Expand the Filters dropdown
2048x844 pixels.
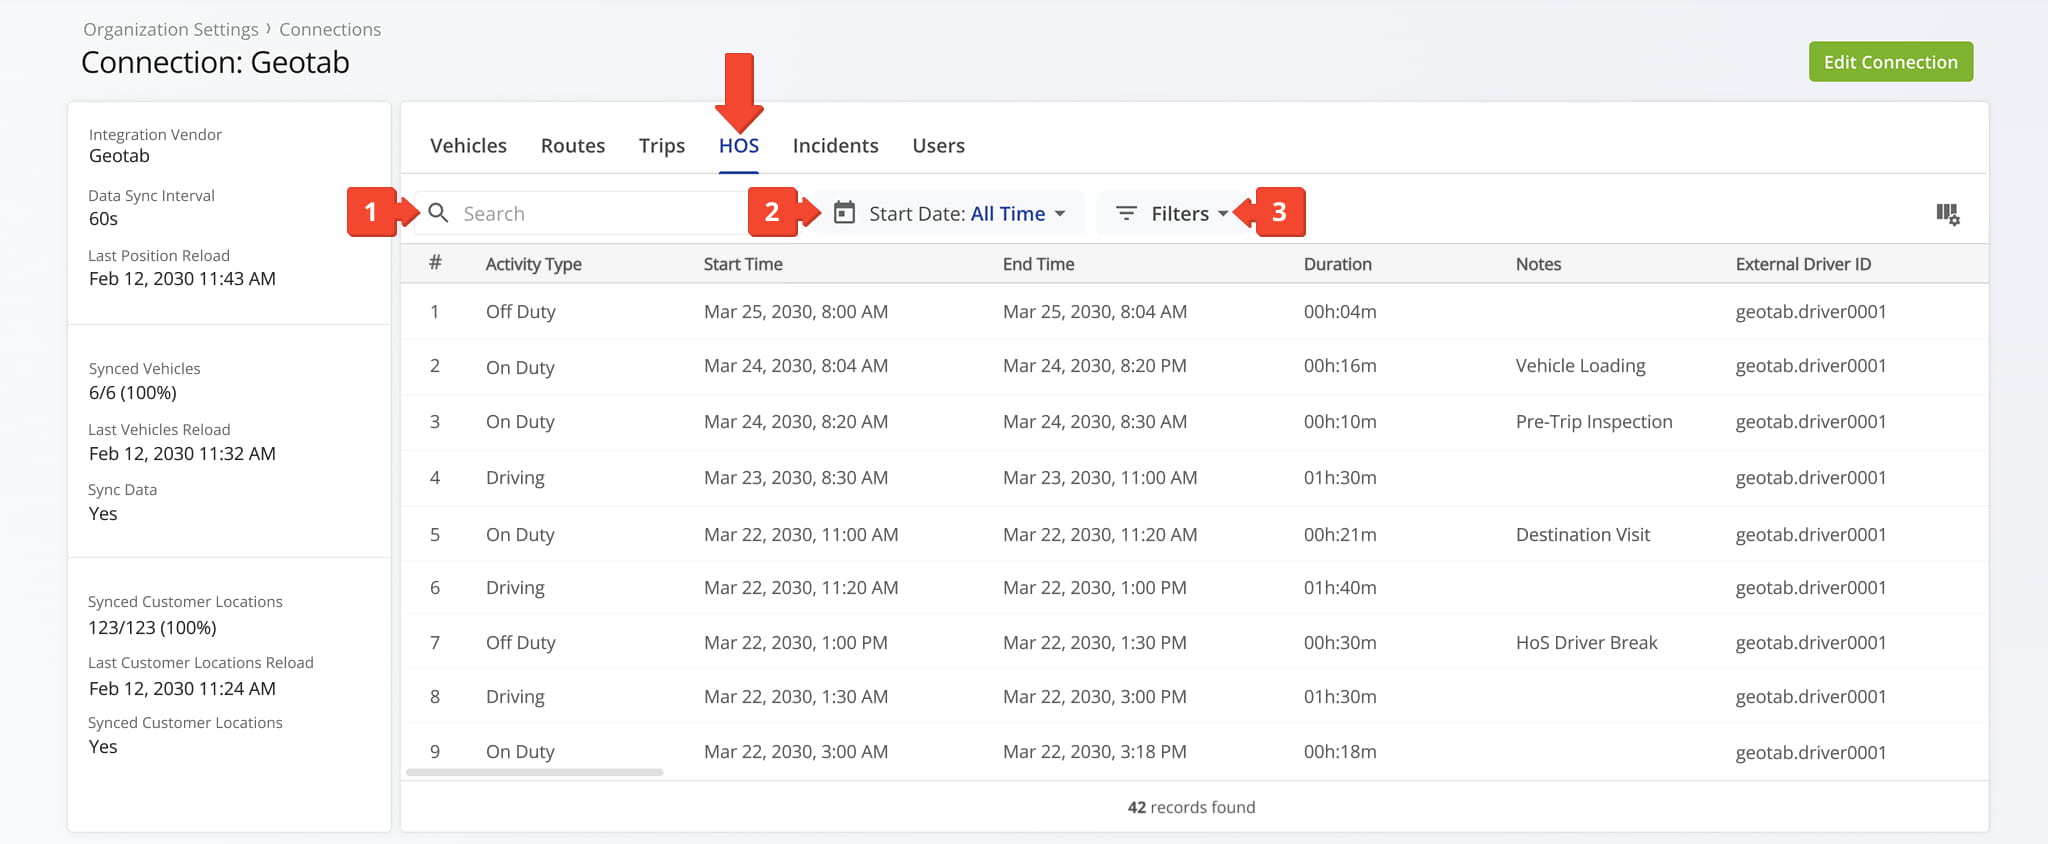tap(1171, 213)
